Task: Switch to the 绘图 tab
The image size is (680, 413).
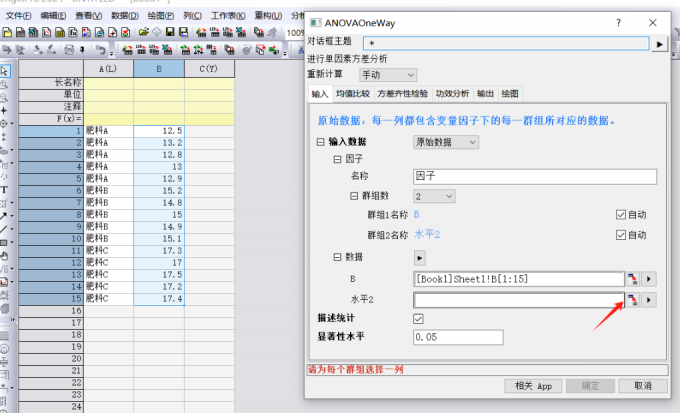Action: 510,94
